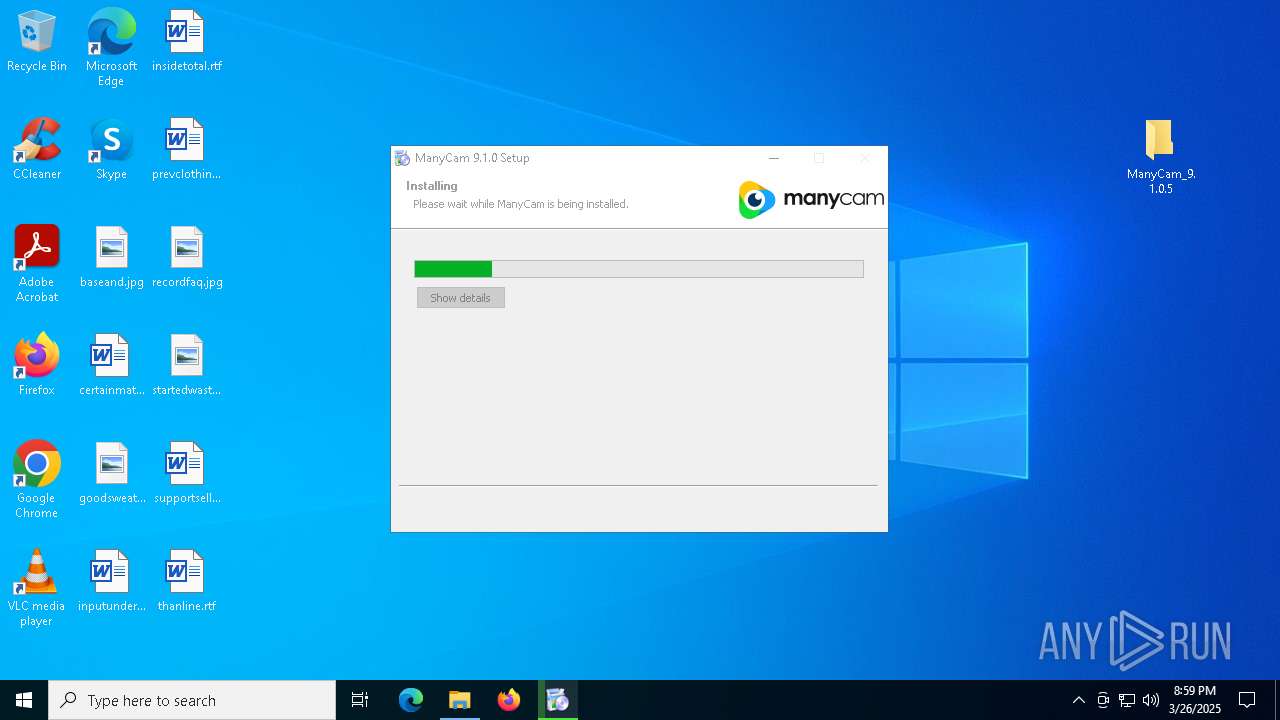The width and height of the screenshot is (1280, 720).
Task: Open the Google Chrome desktop shortcut
Action: [x=37, y=481]
